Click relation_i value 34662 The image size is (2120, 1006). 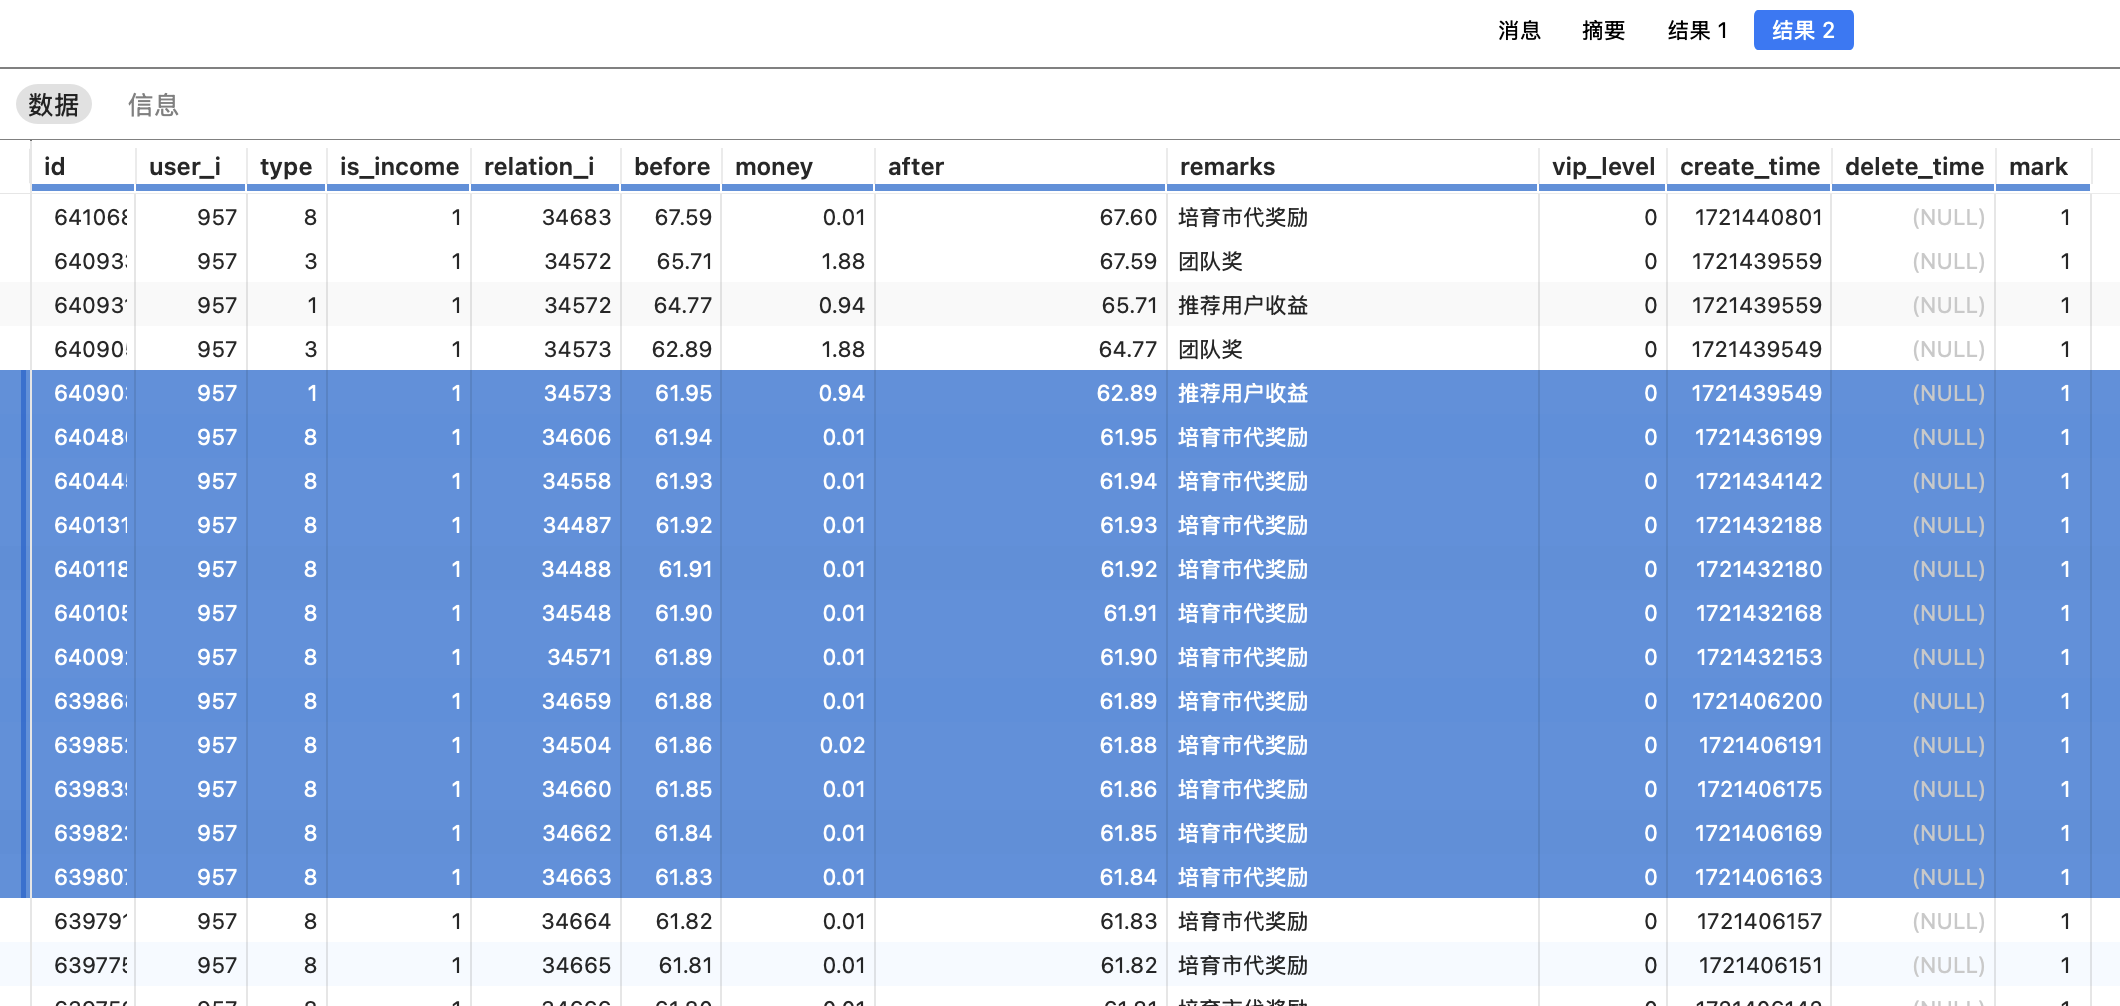coord(576,834)
